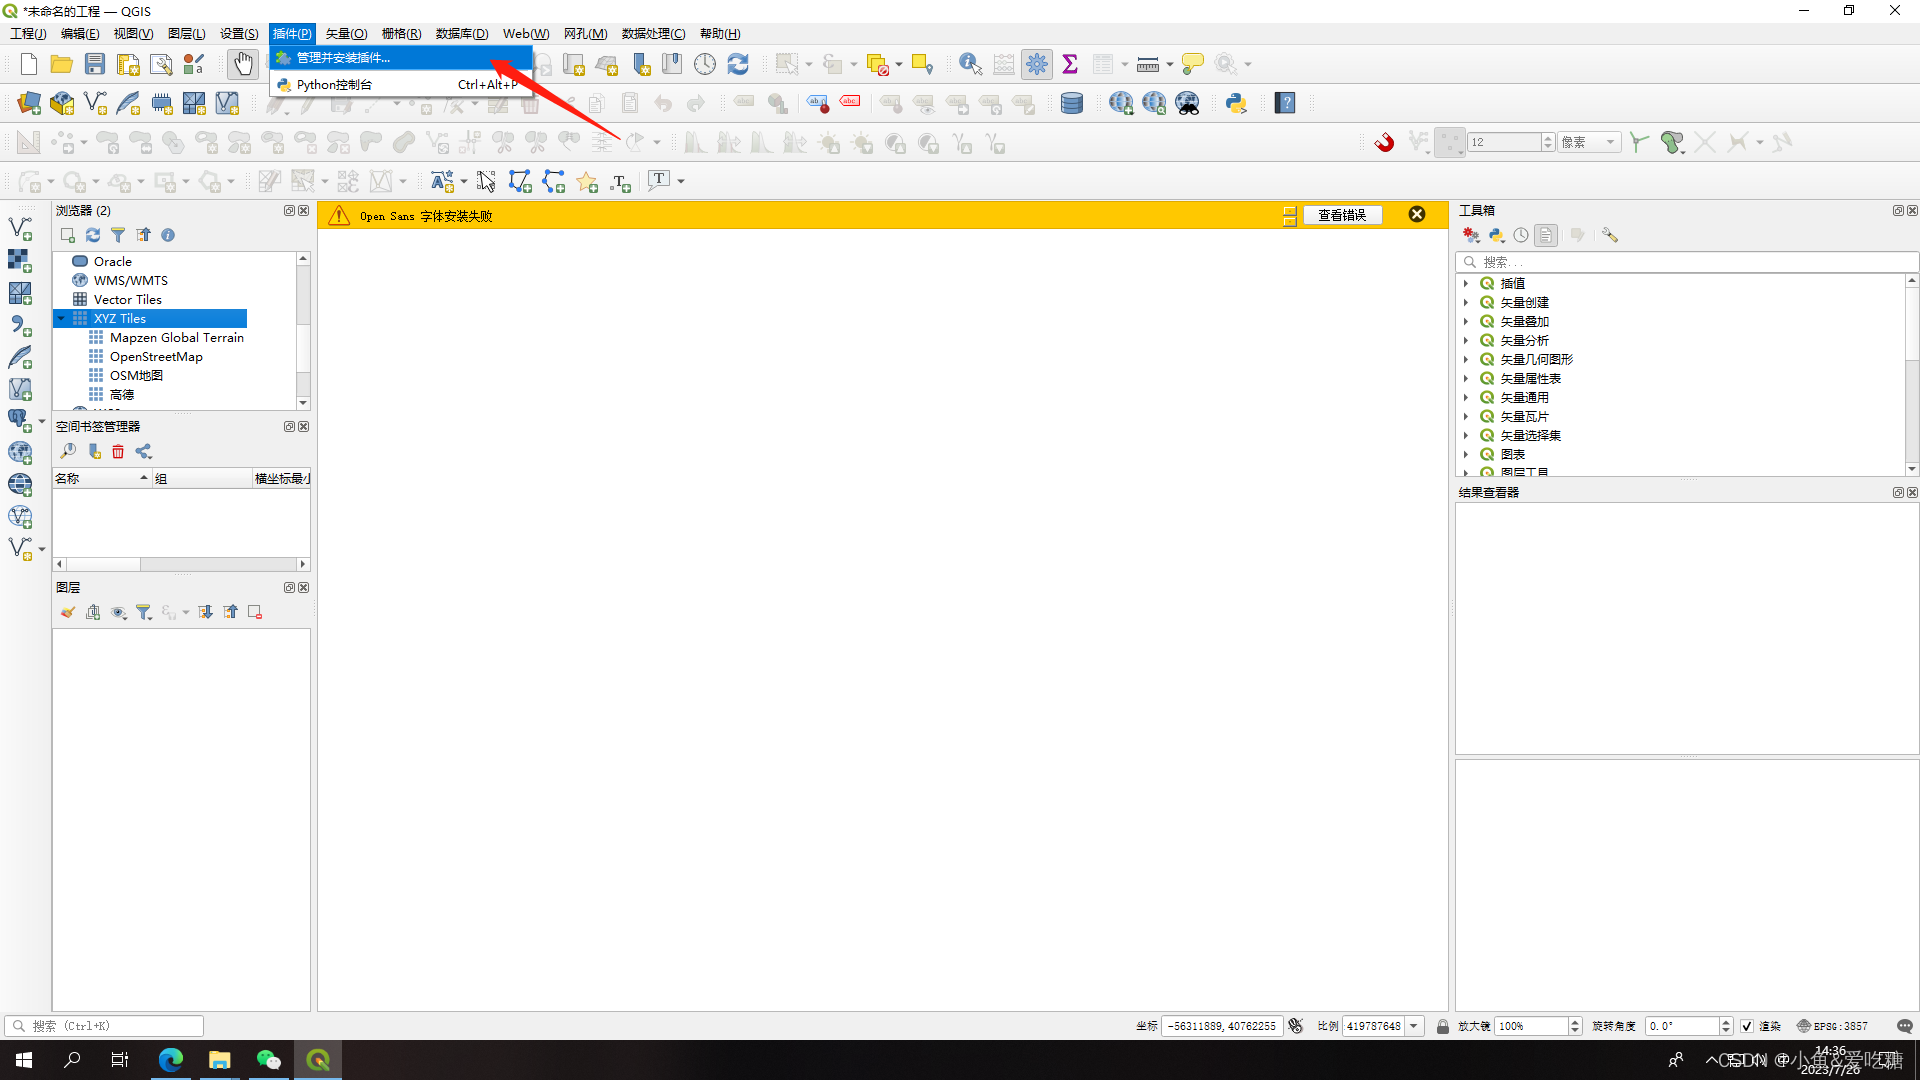Viewport: 1920px width, 1080px height.
Task: Open the Processing Toolbox gear icon
Action: click(x=1037, y=64)
